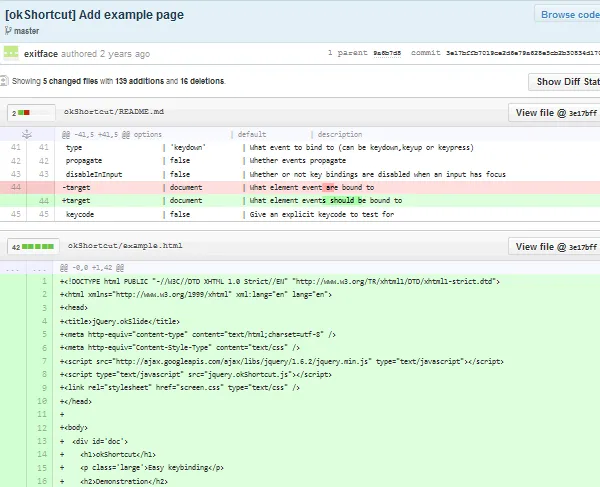Click the README.md diffstat color blocks
The width and height of the screenshot is (600, 487).
(24, 113)
